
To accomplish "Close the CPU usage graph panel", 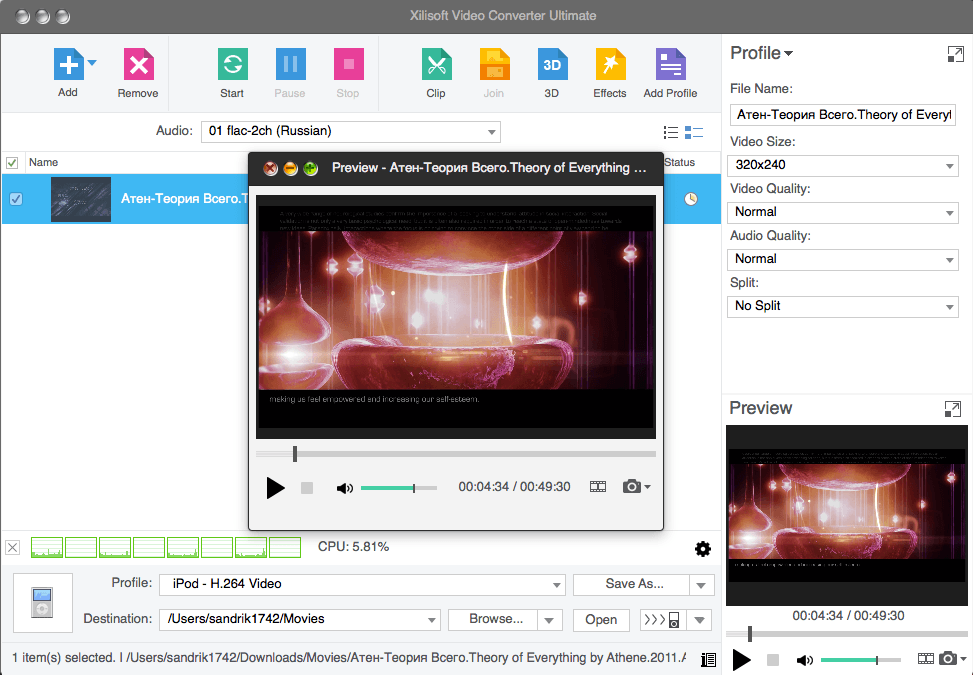I will click(12, 547).
